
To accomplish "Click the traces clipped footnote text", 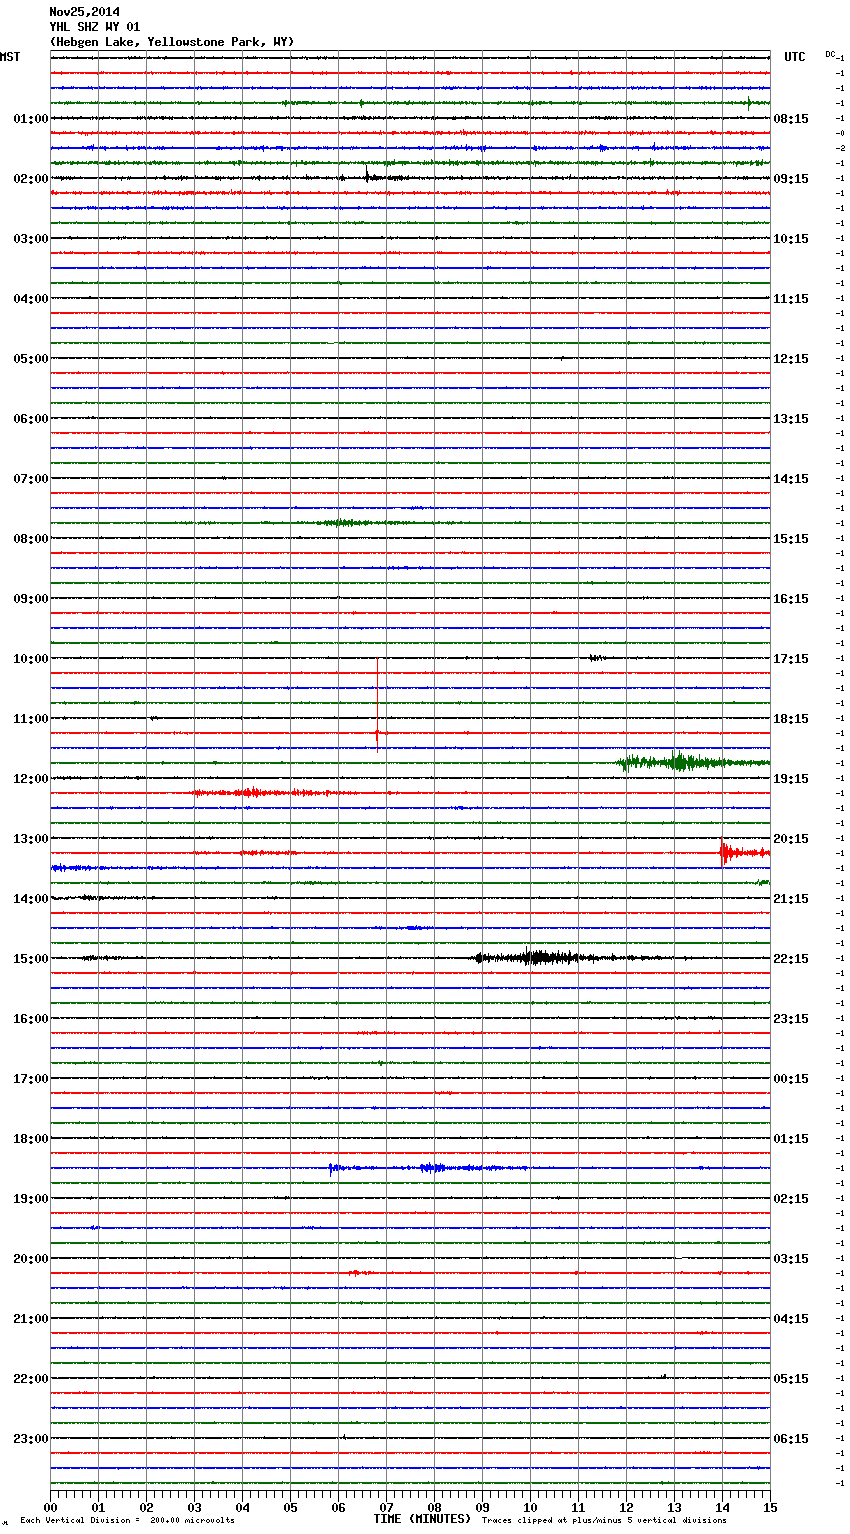I will pos(604,1520).
